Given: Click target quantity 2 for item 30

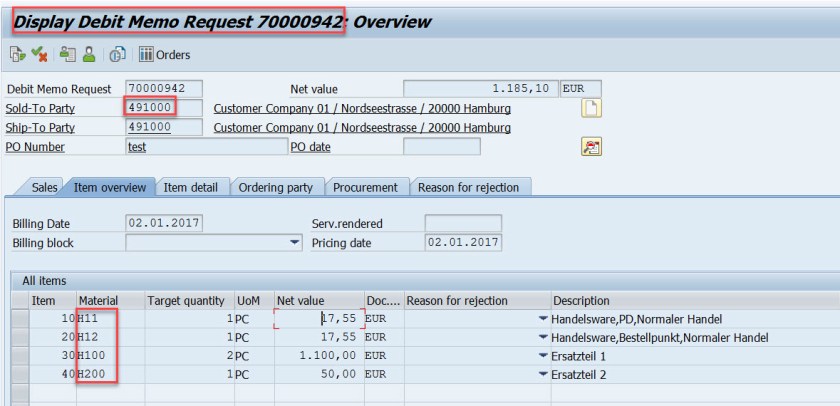Looking at the screenshot, I should [190, 356].
